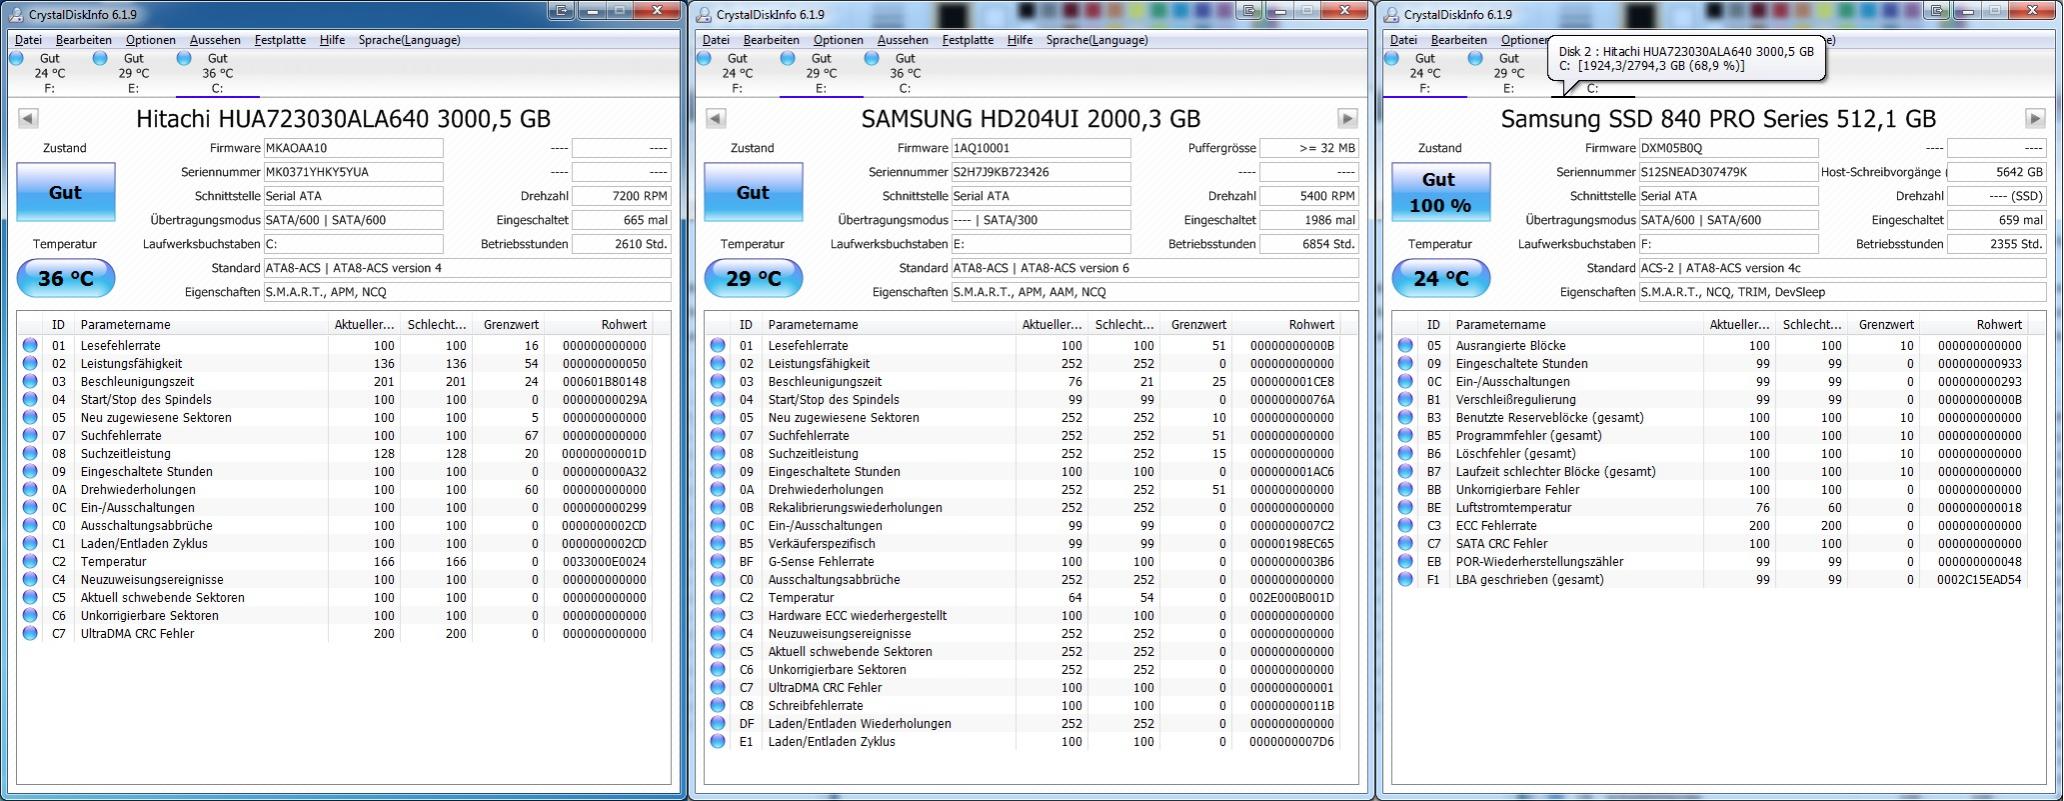Screen dimensions: 2064x801
Task: Open Bearbeiten menu in Samsung SSD 840 window
Action: (1459, 40)
